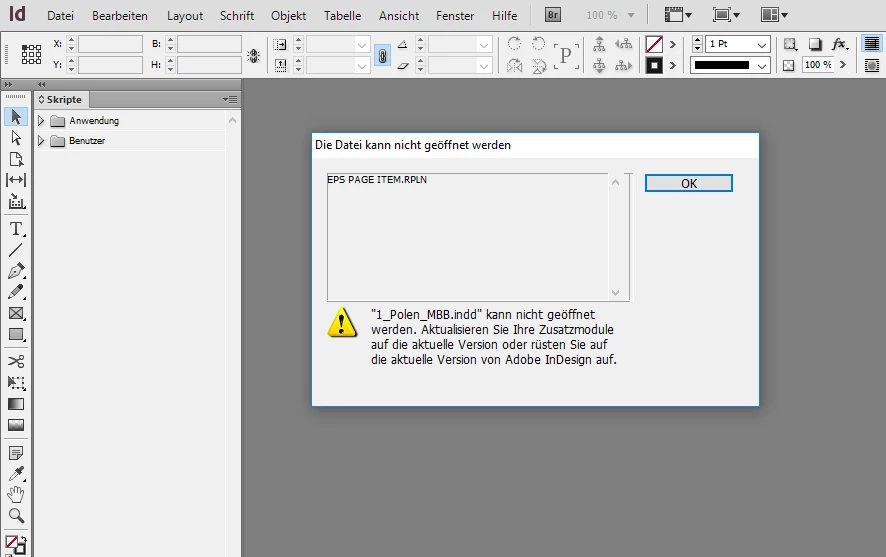Select the Skripte panel tab
This screenshot has height=557, width=886.
point(60,99)
